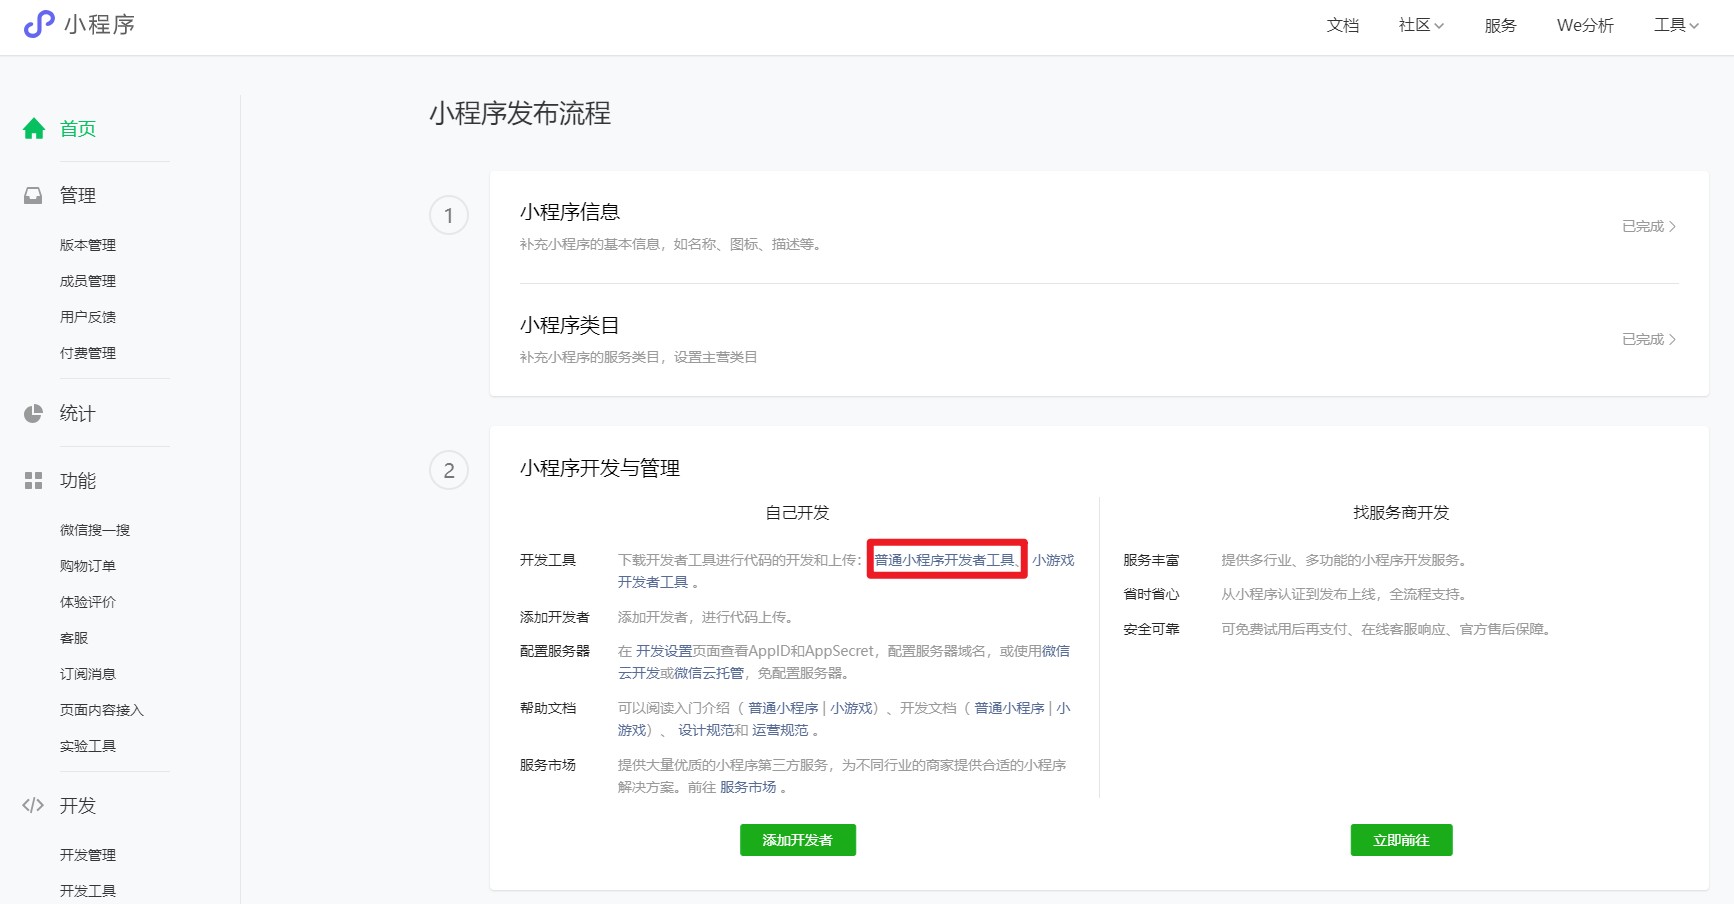This screenshot has height=904, width=1734.
Task: Click the 小程序信息 heading
Action: click(570, 212)
